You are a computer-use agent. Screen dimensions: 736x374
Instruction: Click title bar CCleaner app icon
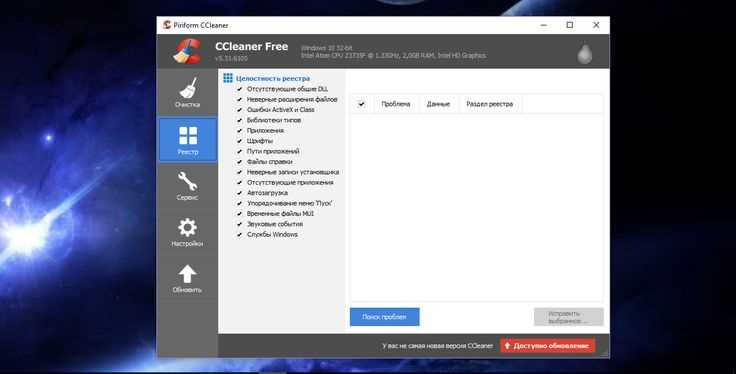tap(167, 25)
